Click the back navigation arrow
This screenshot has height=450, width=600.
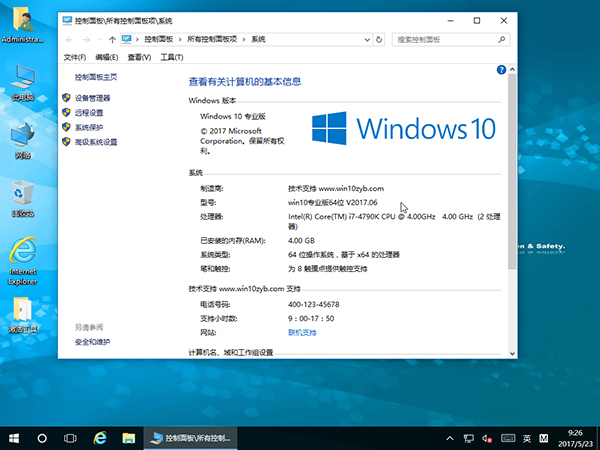click(x=70, y=39)
